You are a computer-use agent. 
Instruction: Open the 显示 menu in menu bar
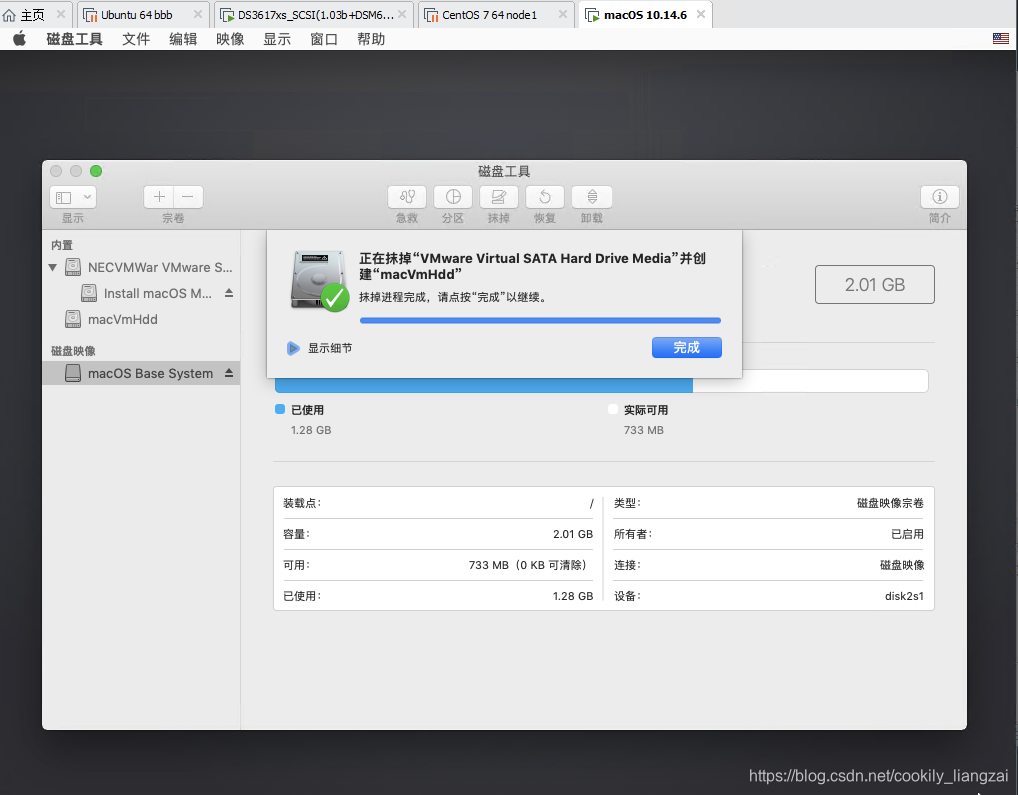277,39
